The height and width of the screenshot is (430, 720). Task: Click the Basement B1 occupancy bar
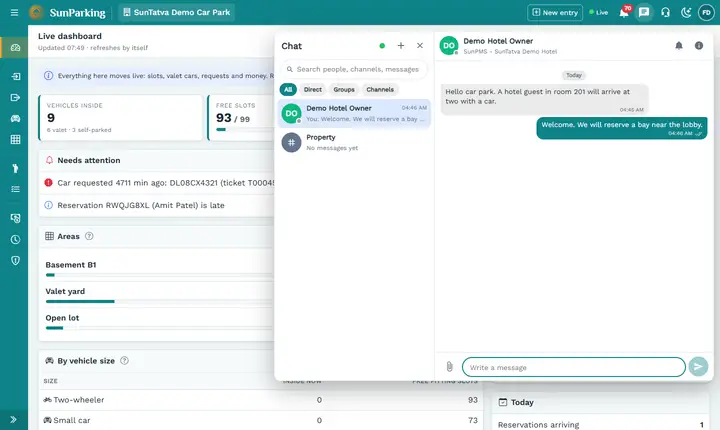click(x=159, y=275)
